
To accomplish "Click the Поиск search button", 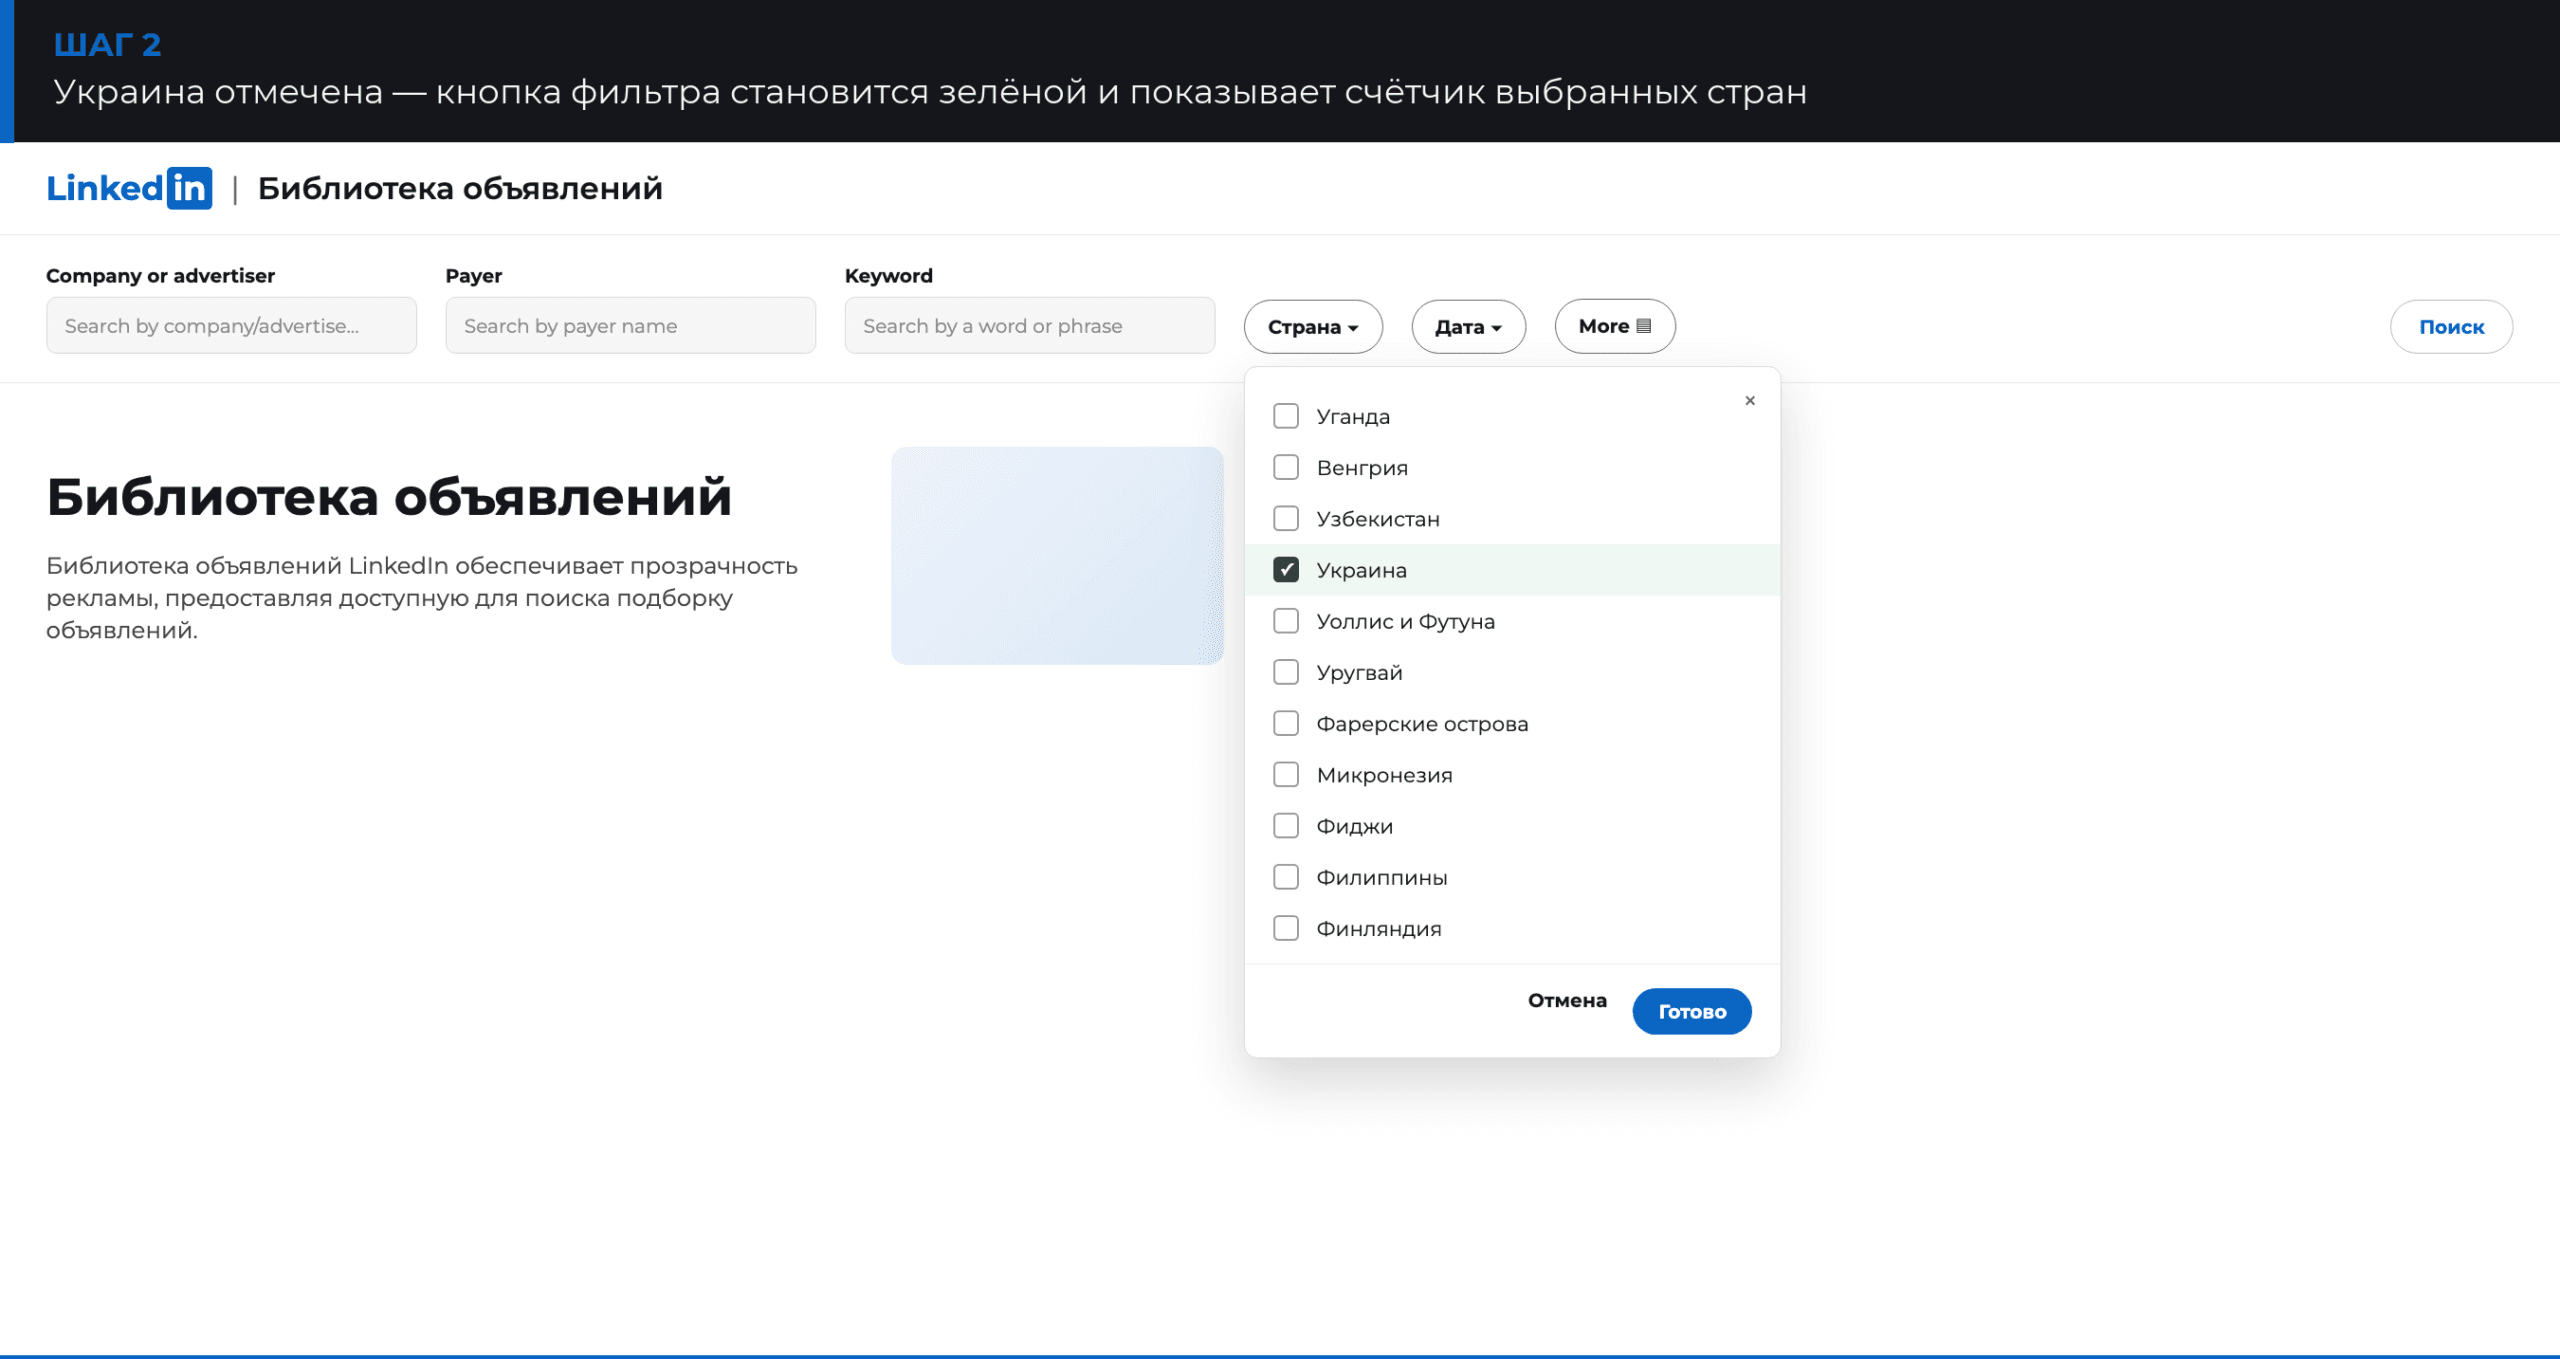I will [x=2451, y=326].
